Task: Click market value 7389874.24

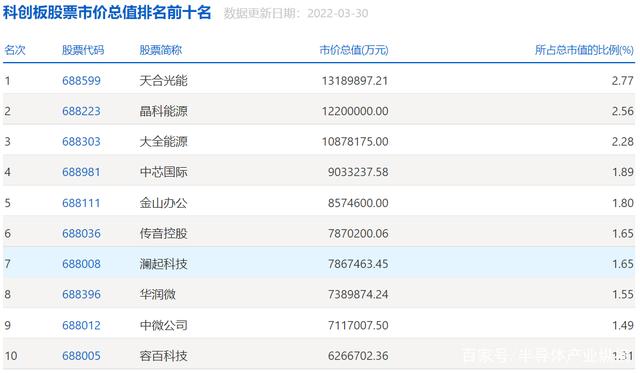Action: point(358,294)
